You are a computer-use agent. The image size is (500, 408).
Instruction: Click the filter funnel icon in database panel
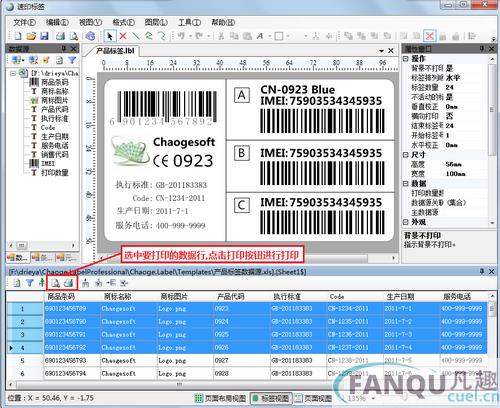click(72, 60)
